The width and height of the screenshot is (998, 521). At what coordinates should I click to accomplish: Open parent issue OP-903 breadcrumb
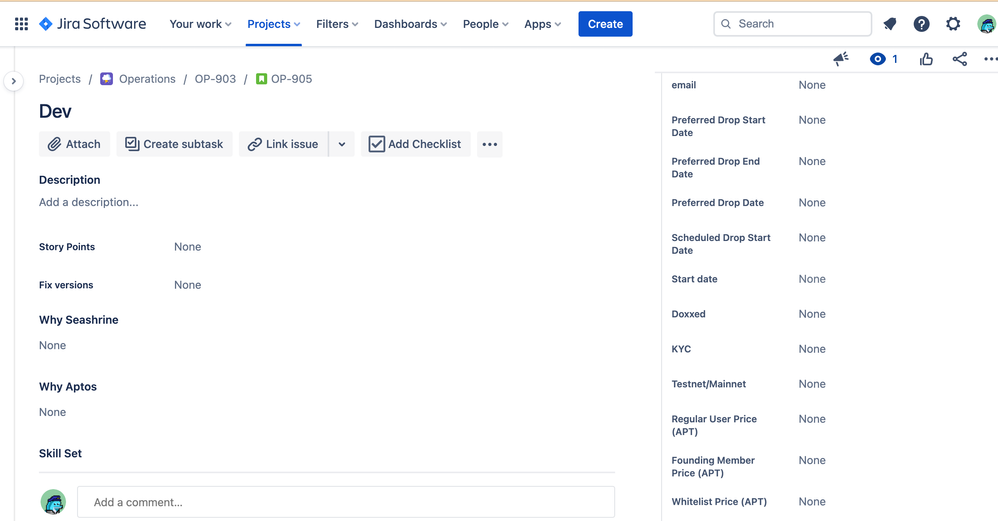(x=215, y=79)
